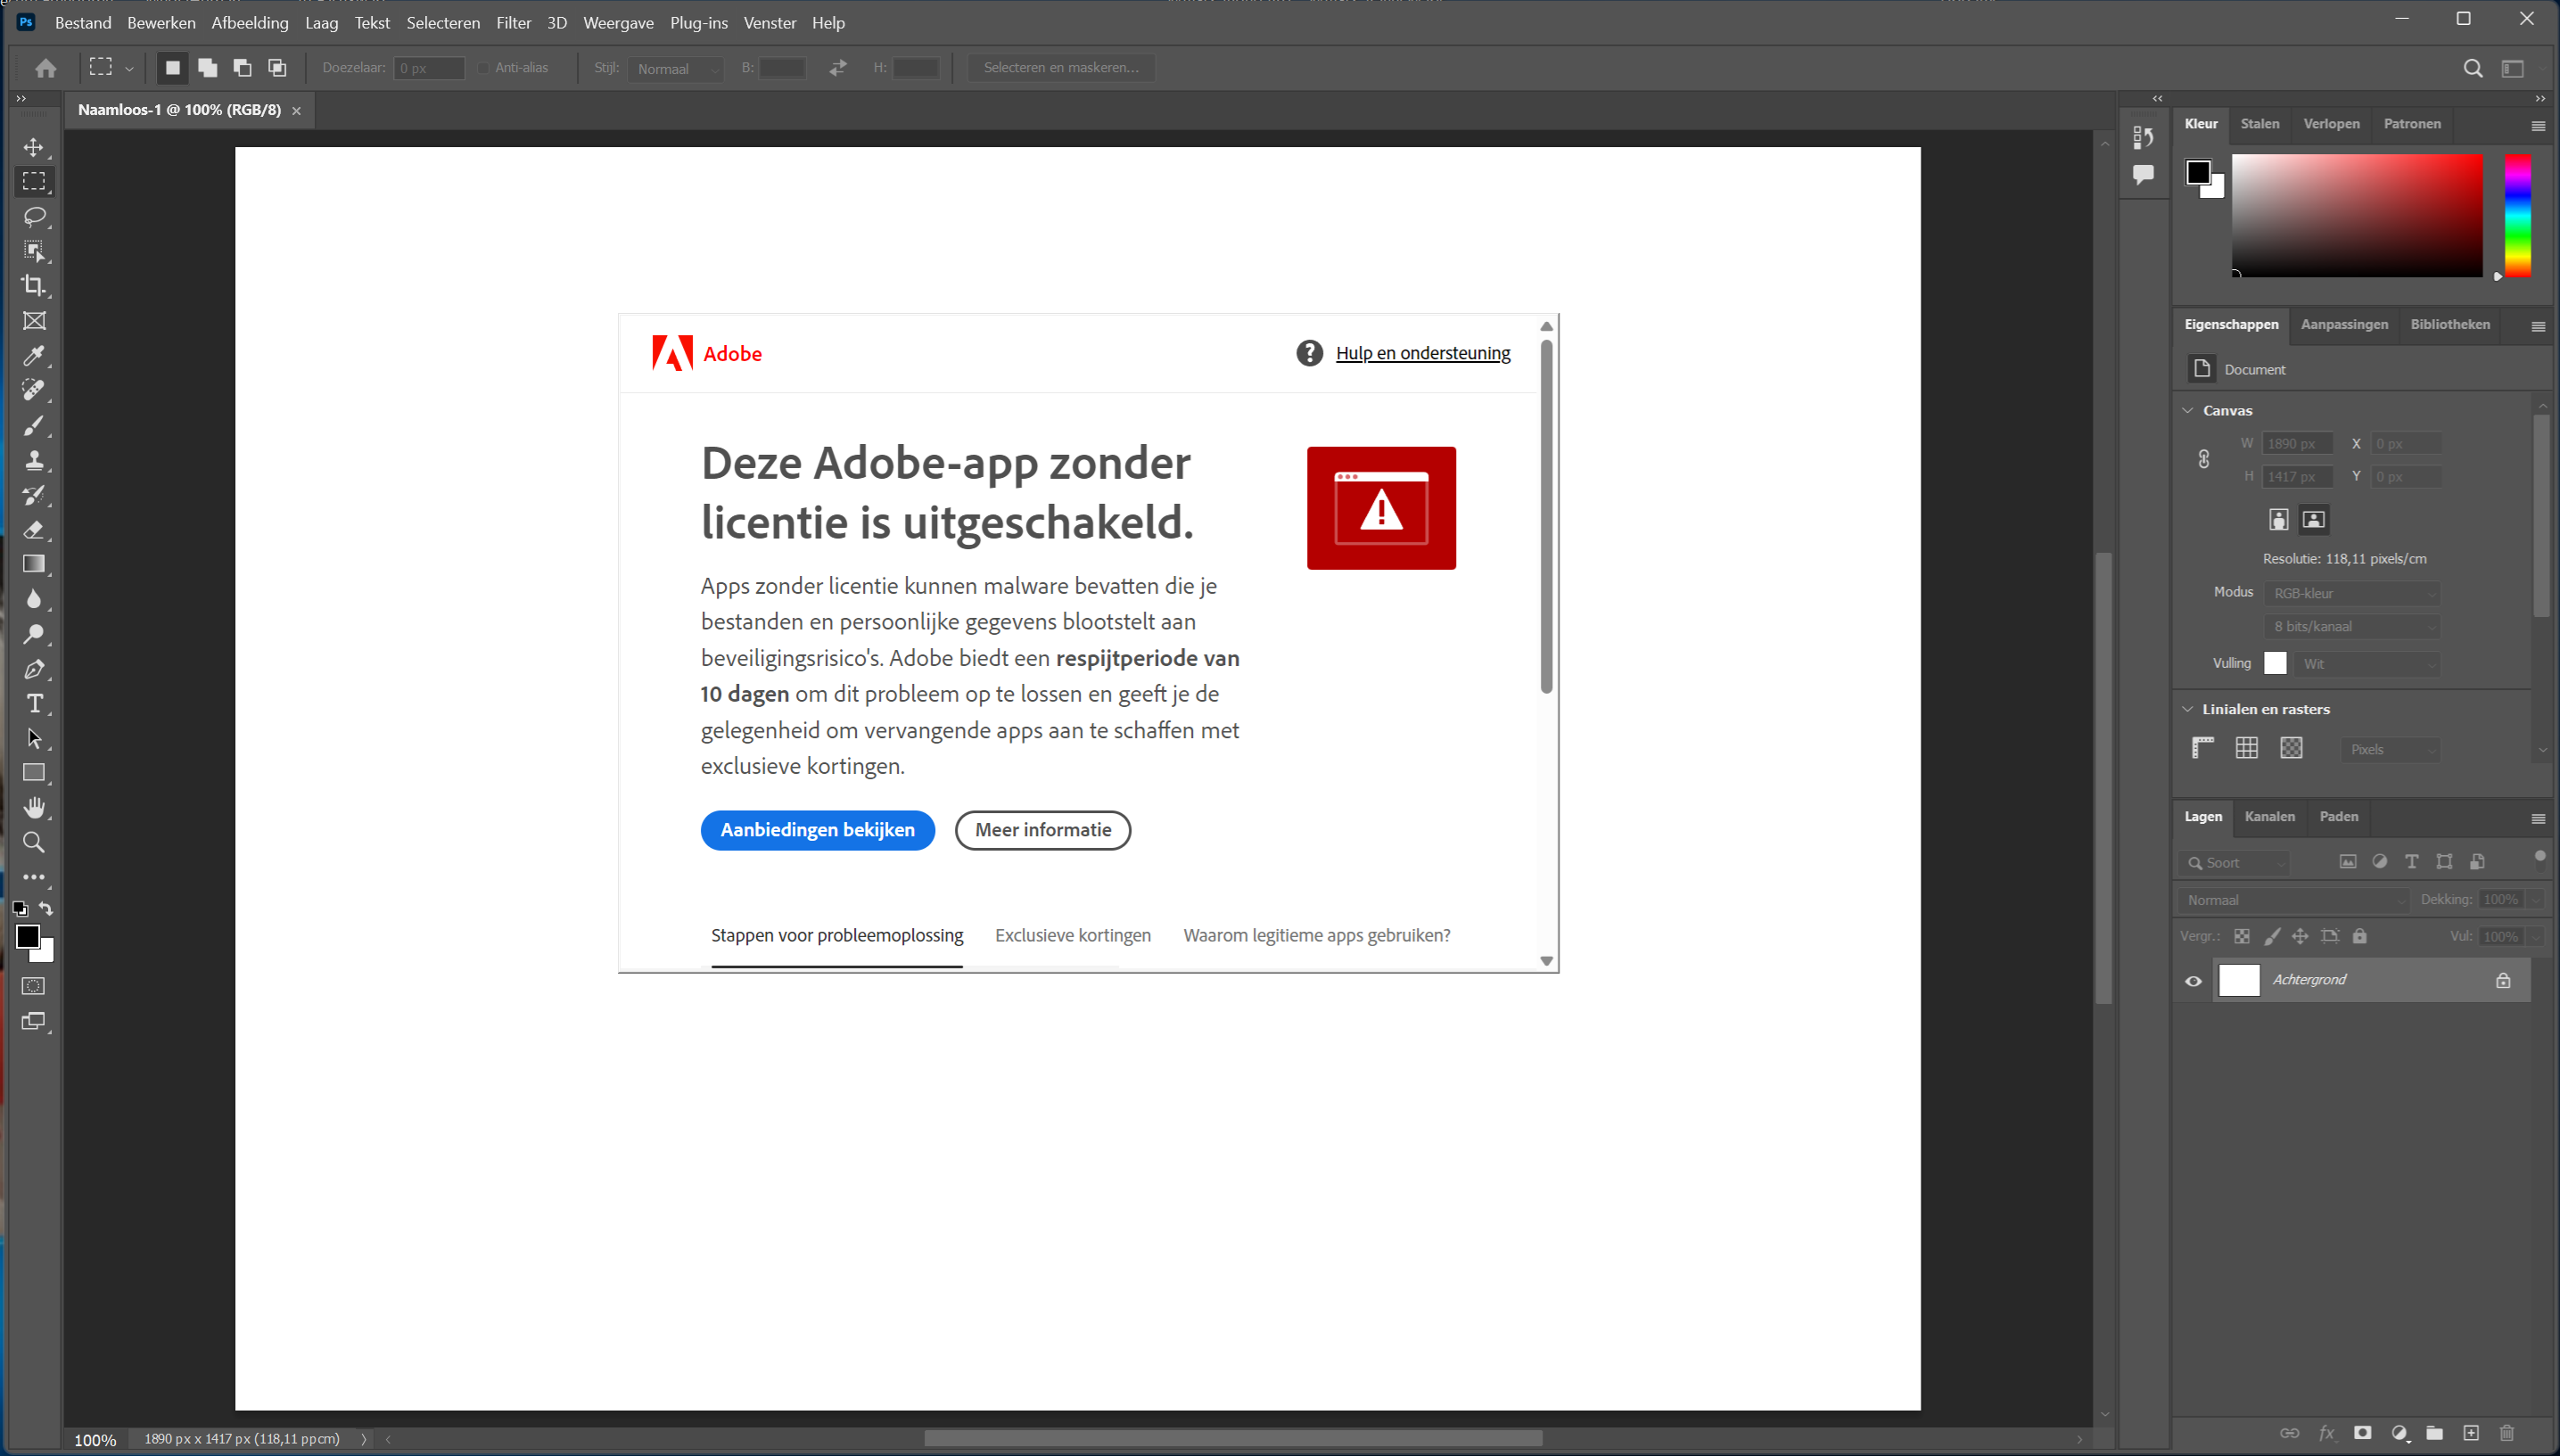The image size is (2560, 1456).
Task: Click the create new layer icon
Action: click(2471, 1433)
